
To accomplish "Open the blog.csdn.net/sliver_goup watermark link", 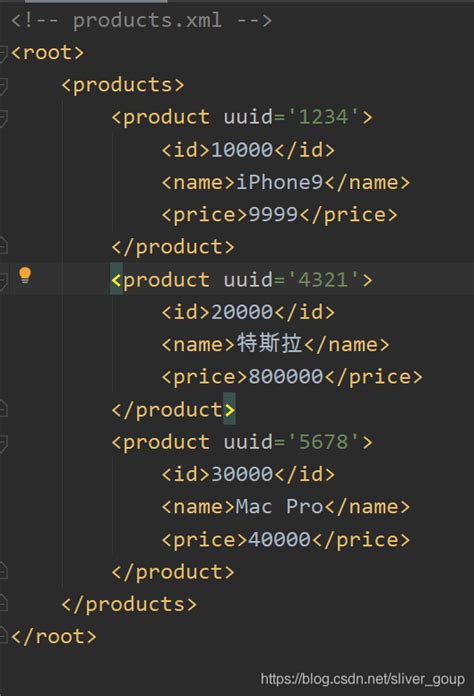I will [363, 679].
